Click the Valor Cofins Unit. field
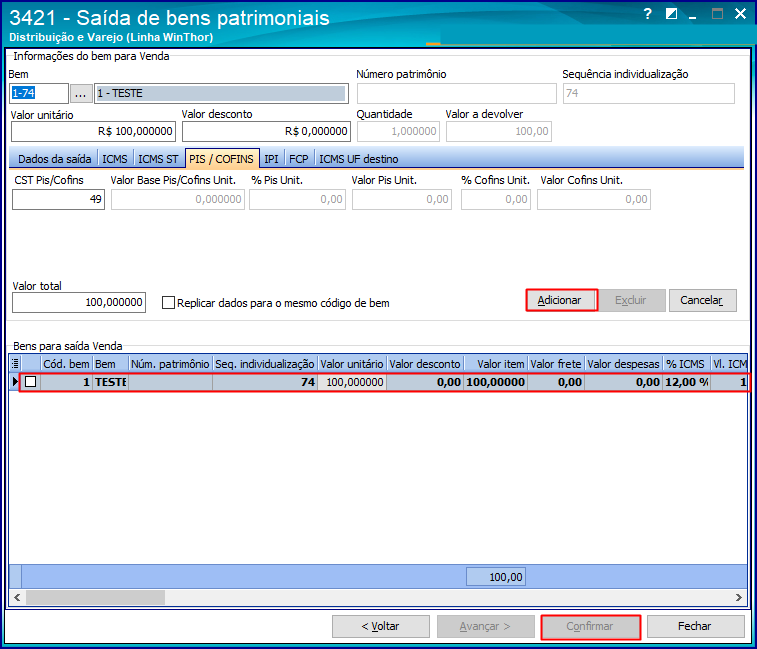Viewport: 757px width, 649px height. click(x=594, y=199)
